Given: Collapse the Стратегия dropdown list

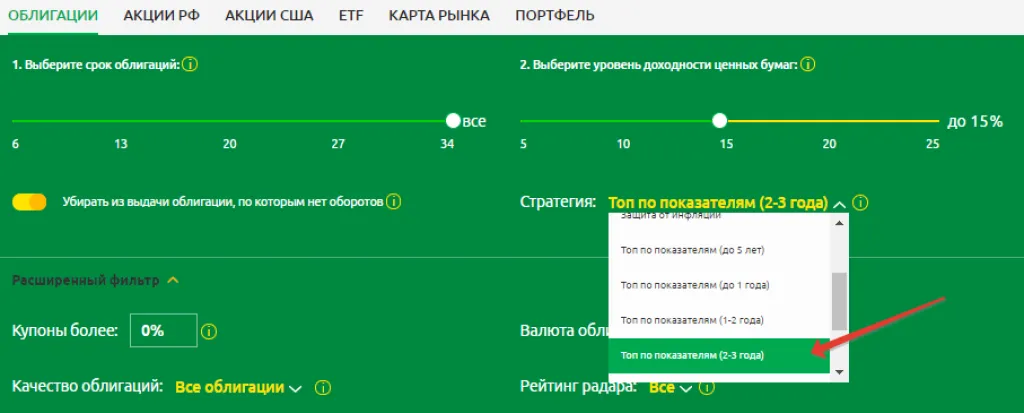Looking at the screenshot, I should (839, 203).
